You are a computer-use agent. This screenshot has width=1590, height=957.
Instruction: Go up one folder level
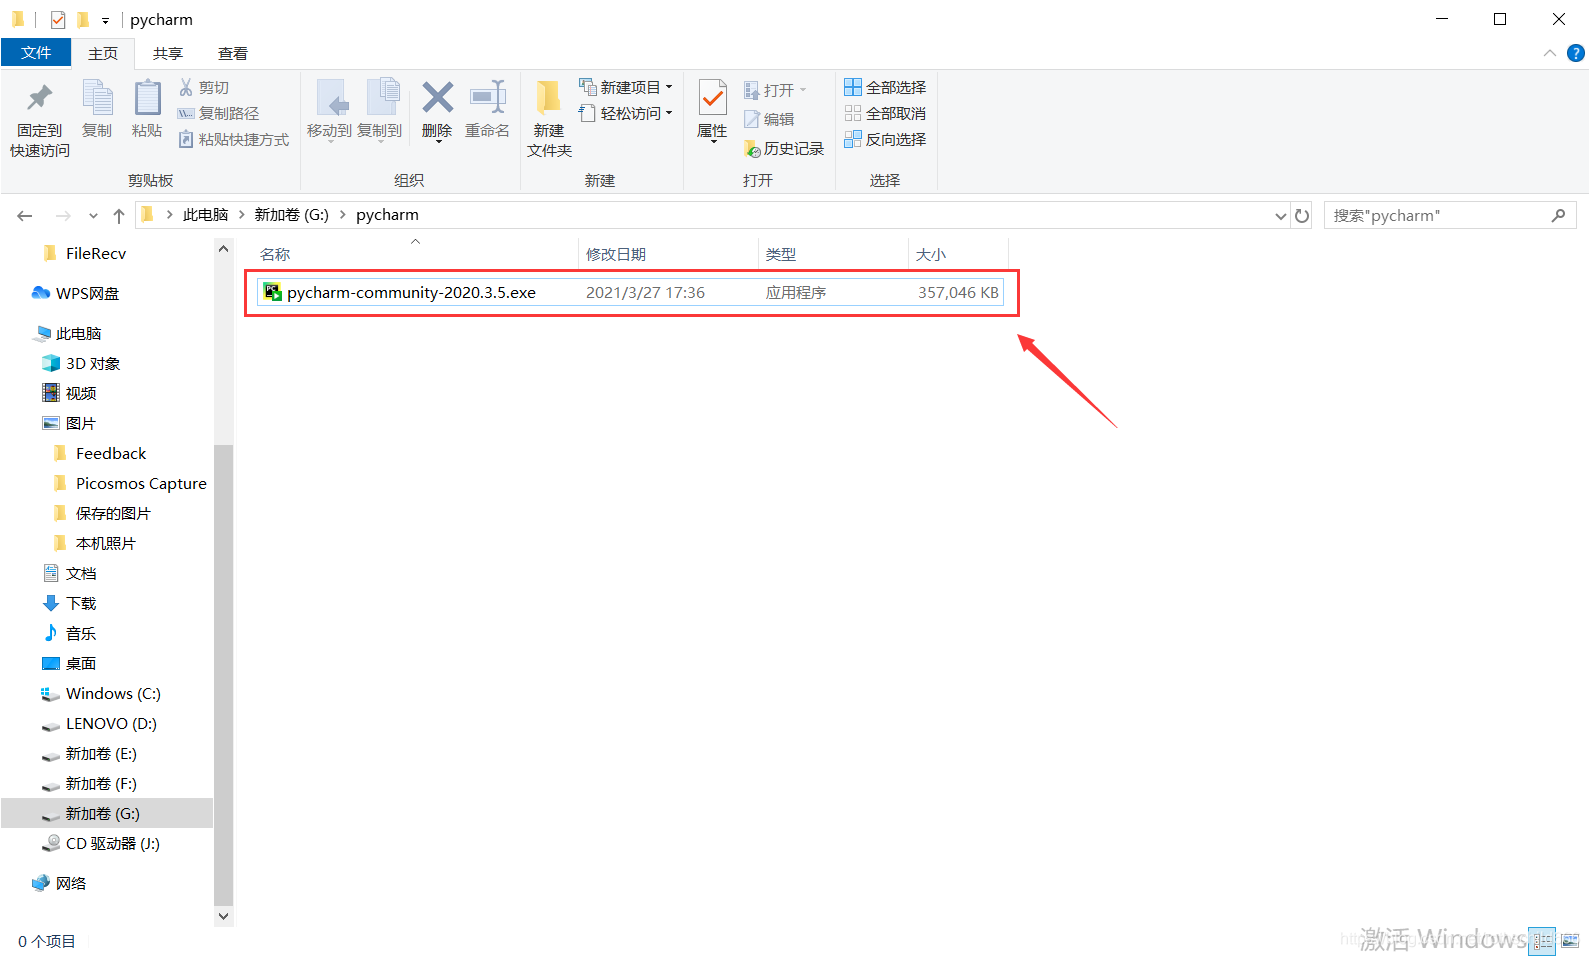coord(119,216)
